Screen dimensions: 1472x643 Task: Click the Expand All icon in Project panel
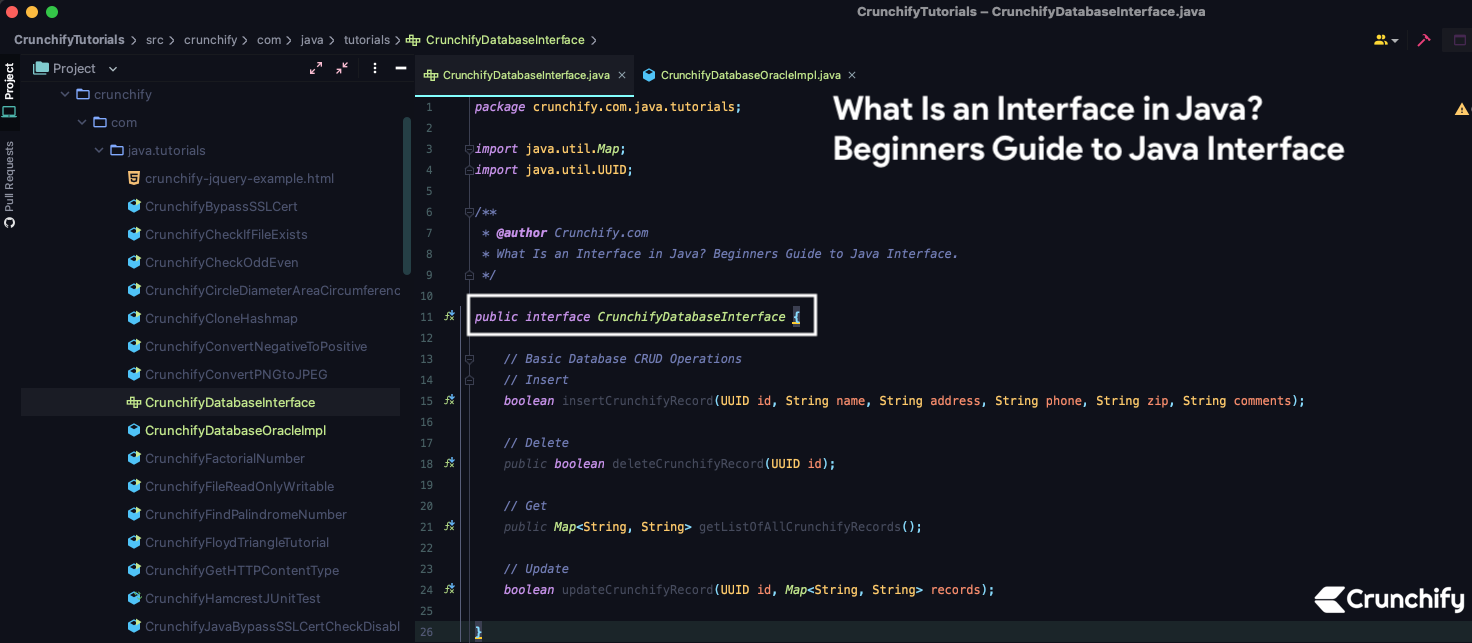316,68
